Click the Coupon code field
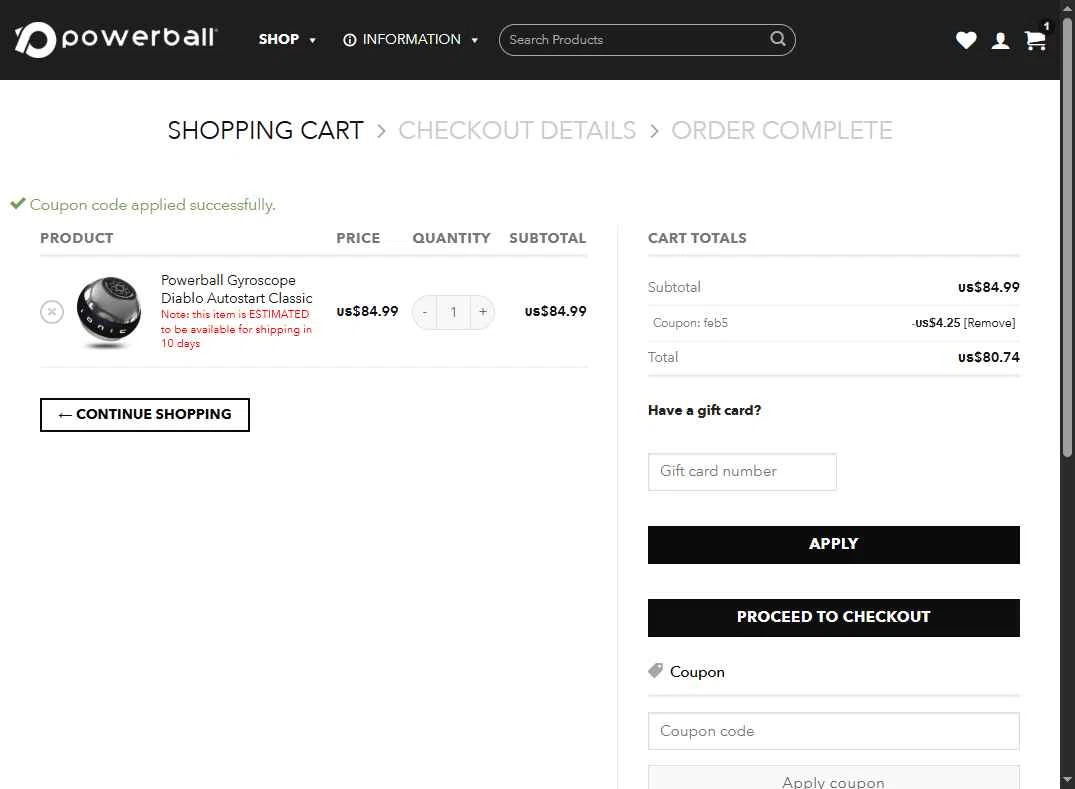The width and height of the screenshot is (1075, 789). (834, 731)
